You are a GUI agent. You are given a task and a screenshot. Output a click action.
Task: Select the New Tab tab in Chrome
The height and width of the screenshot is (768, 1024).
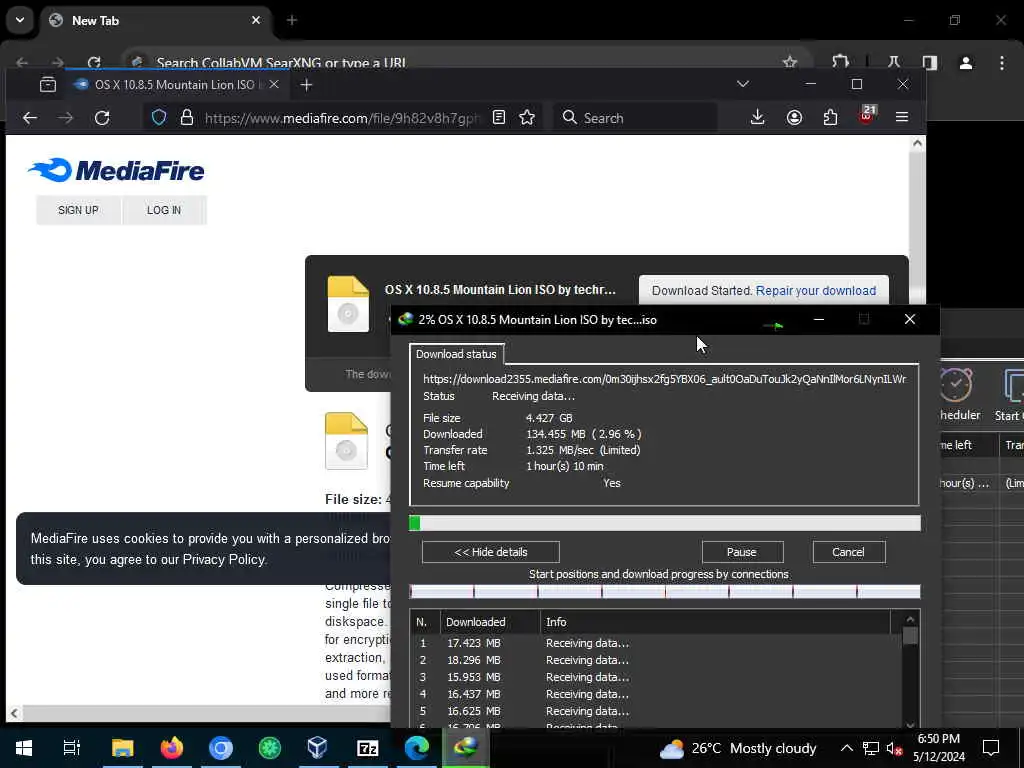coord(157,21)
